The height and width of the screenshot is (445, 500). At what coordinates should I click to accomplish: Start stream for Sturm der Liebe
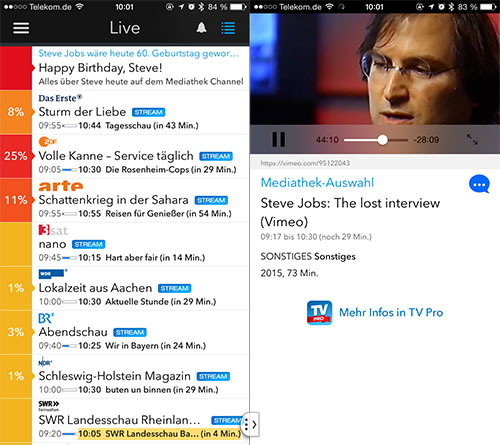149,112
